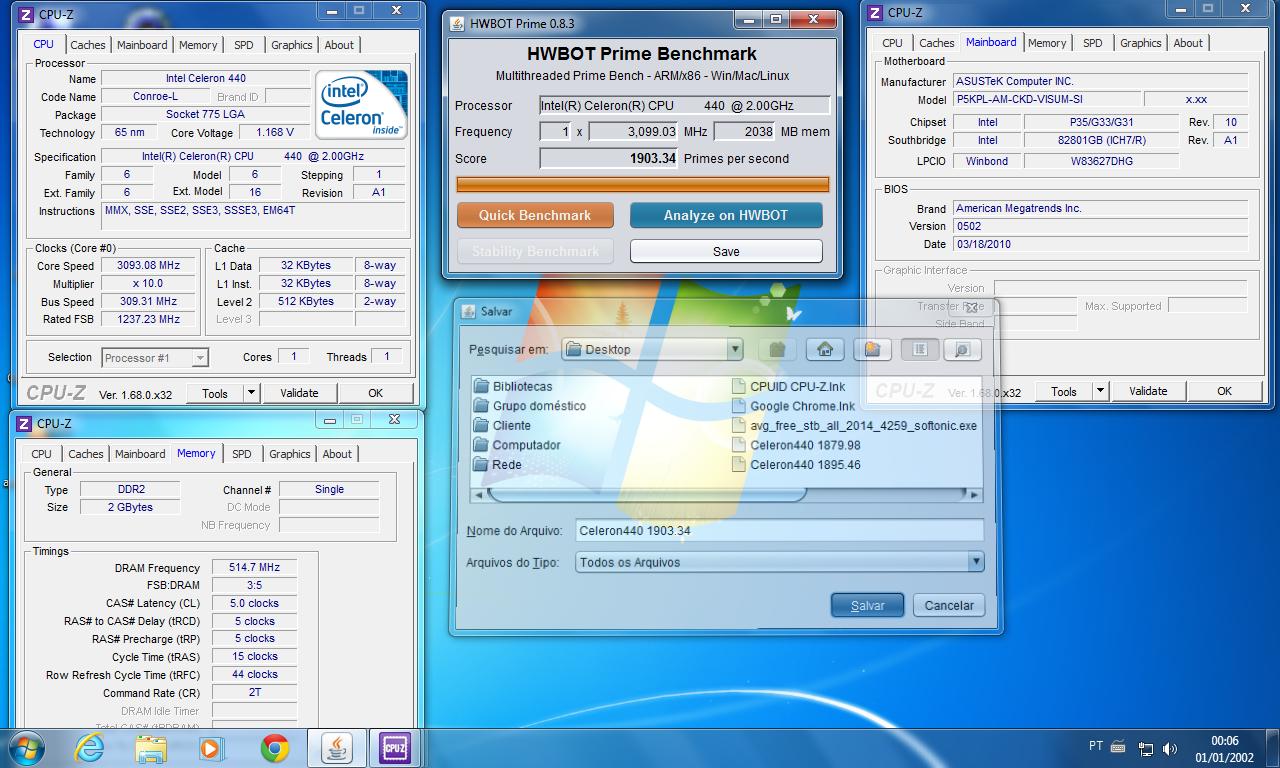Viewport: 1280px width, 768px height.
Task: Open the CPU tab in Mainboard CPU-Z window
Action: pos(892,43)
